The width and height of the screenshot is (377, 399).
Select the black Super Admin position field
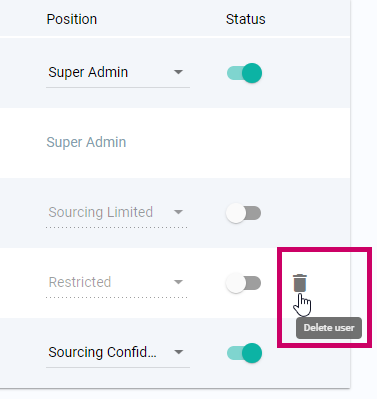point(118,73)
